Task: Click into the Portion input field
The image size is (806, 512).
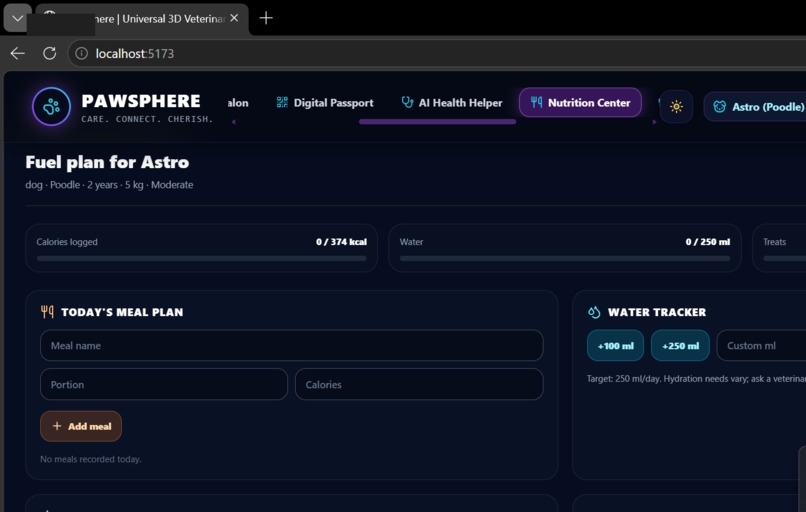Action: pos(164,384)
